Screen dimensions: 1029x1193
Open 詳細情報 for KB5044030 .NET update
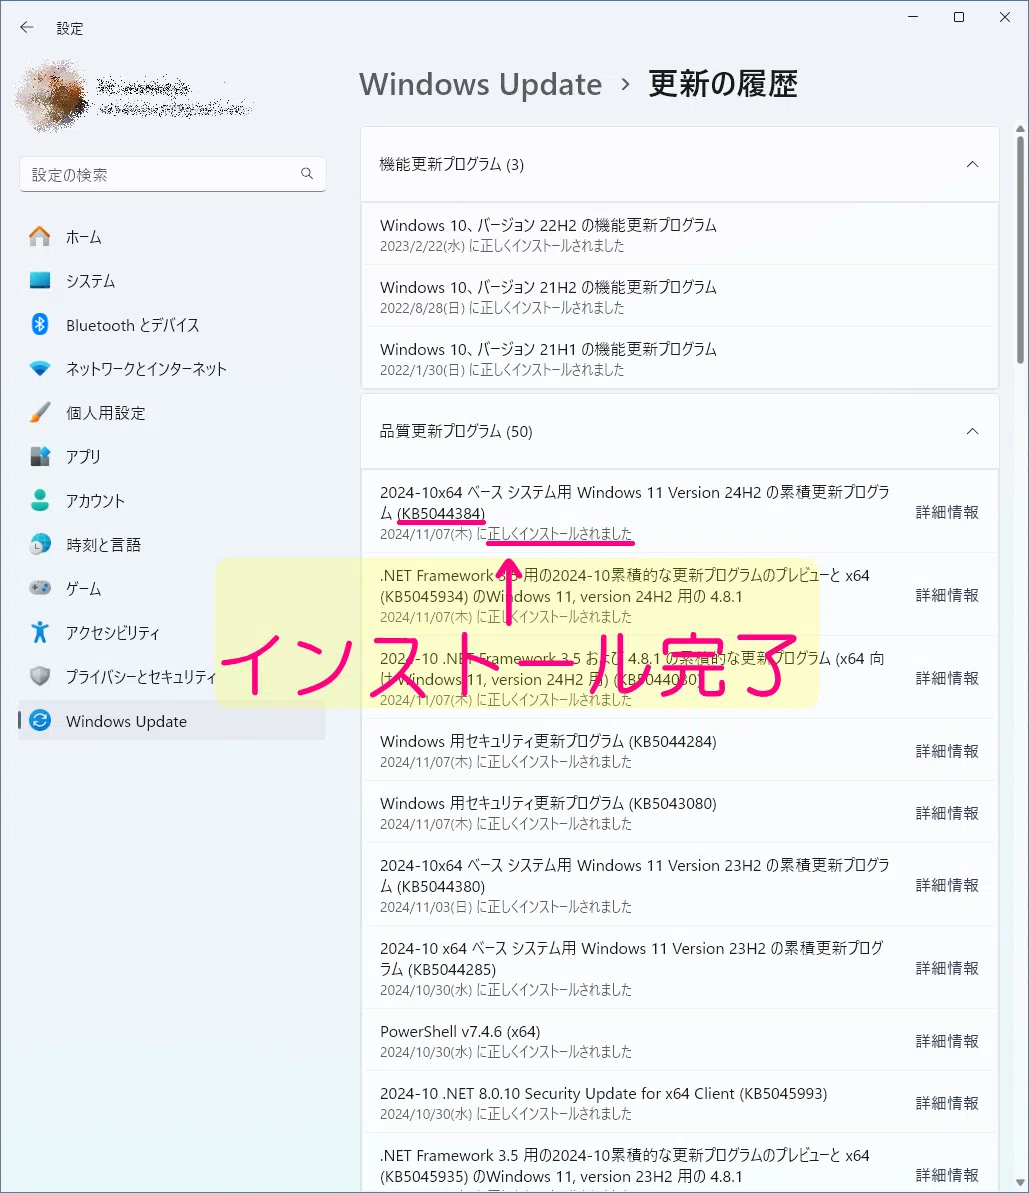coord(947,678)
